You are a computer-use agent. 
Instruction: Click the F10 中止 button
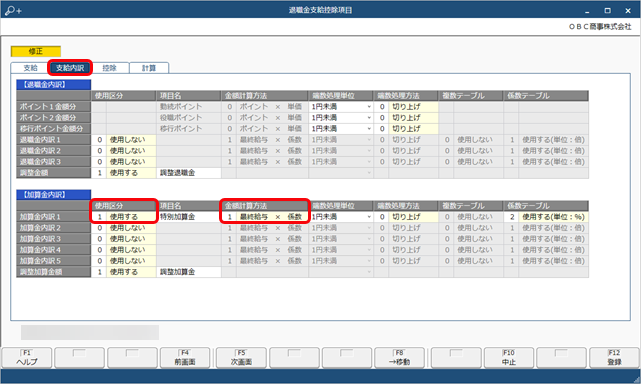click(x=509, y=358)
